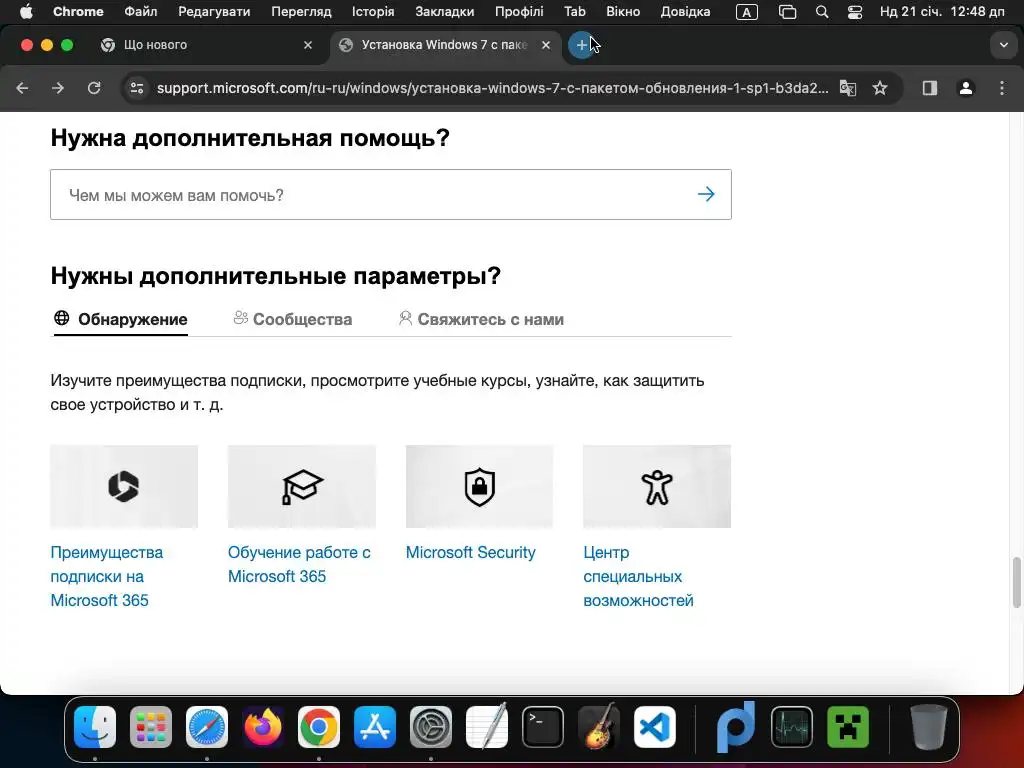
Task: Open 'Обучение работе с Microsoft 365' link
Action: [299, 564]
